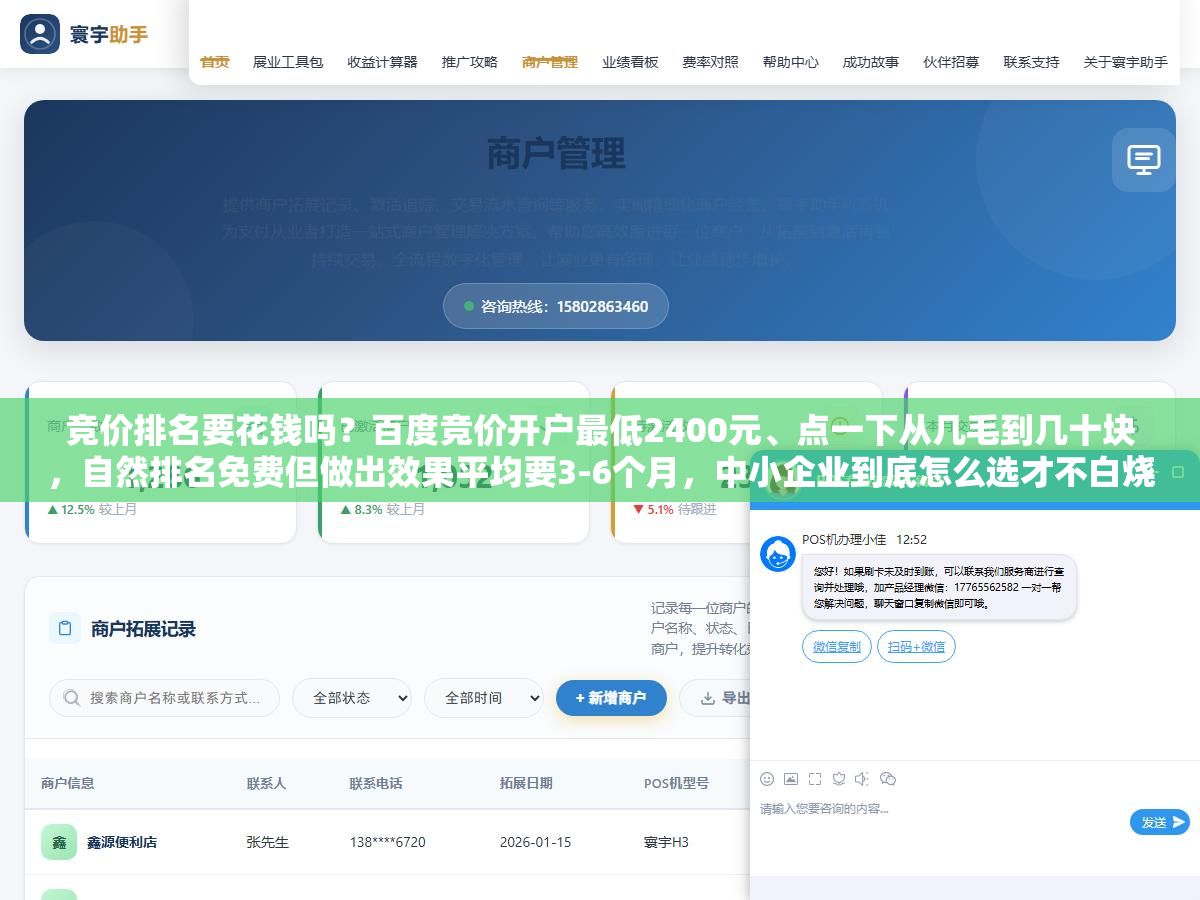This screenshot has height=900, width=1200.
Task: Open the emoji picker in chat toolbar
Action: (x=767, y=779)
